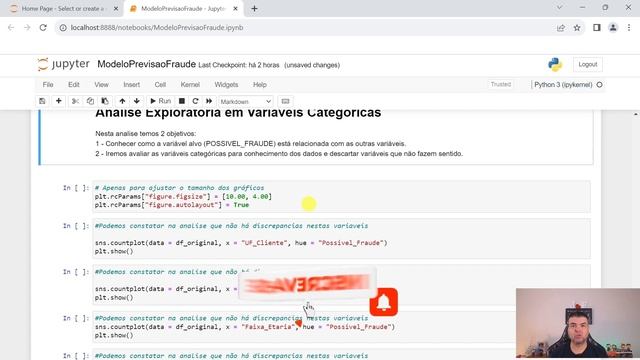Click the Jupyter logo
Screen dimensions: 640x360
[x=63, y=64]
